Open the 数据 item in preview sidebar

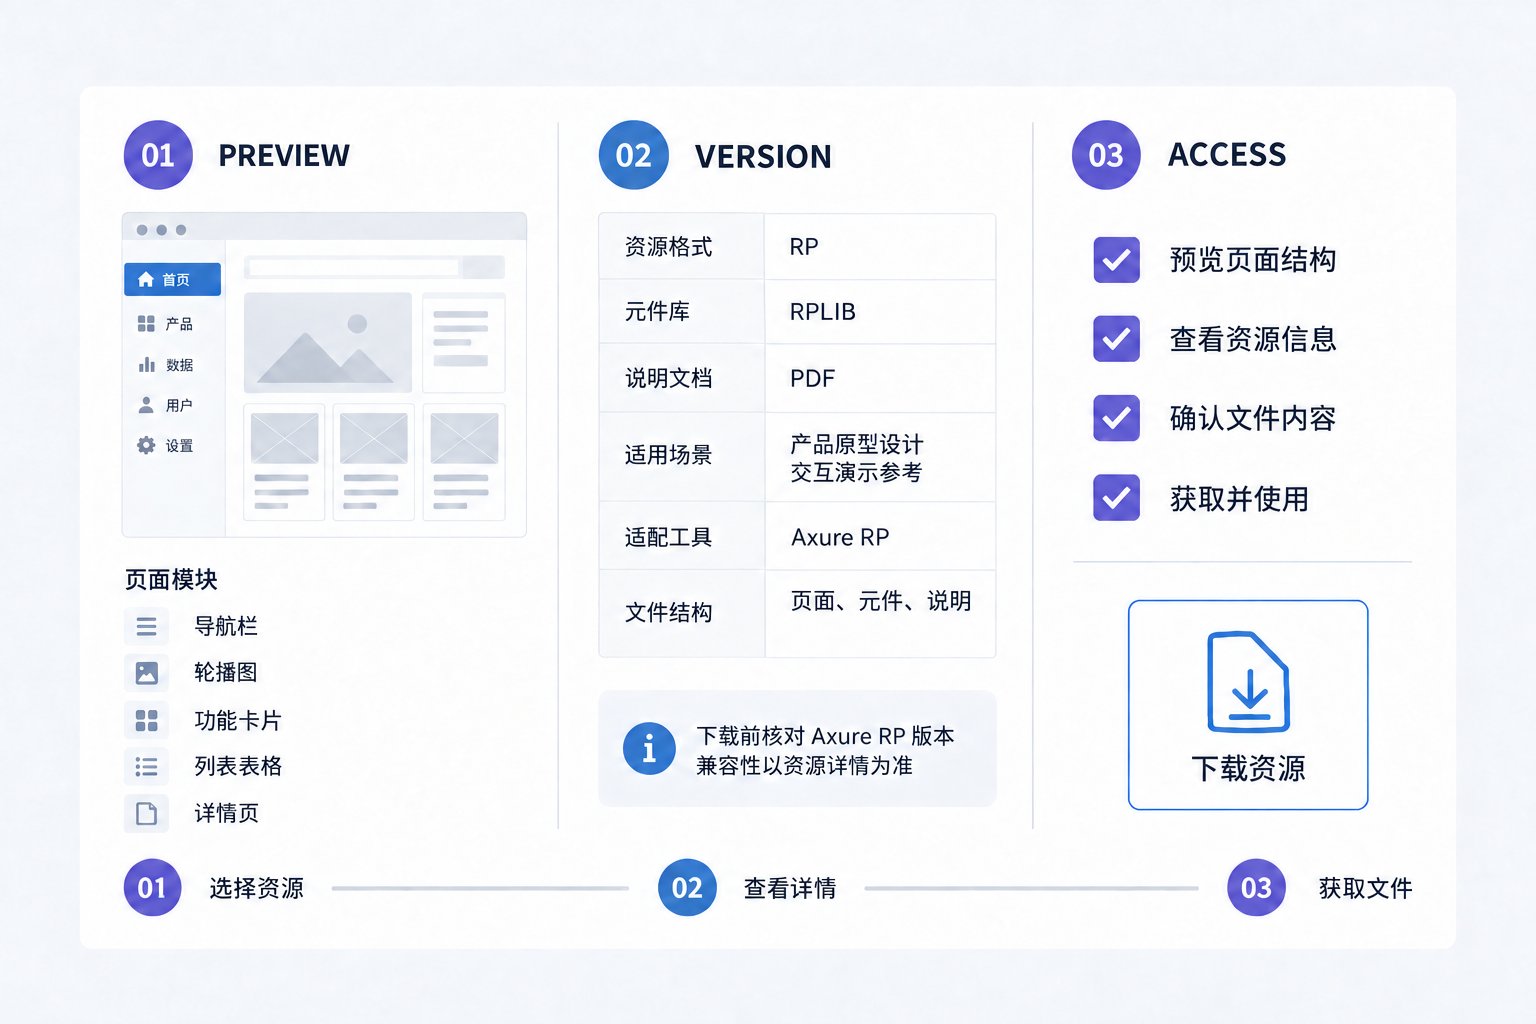click(x=165, y=365)
